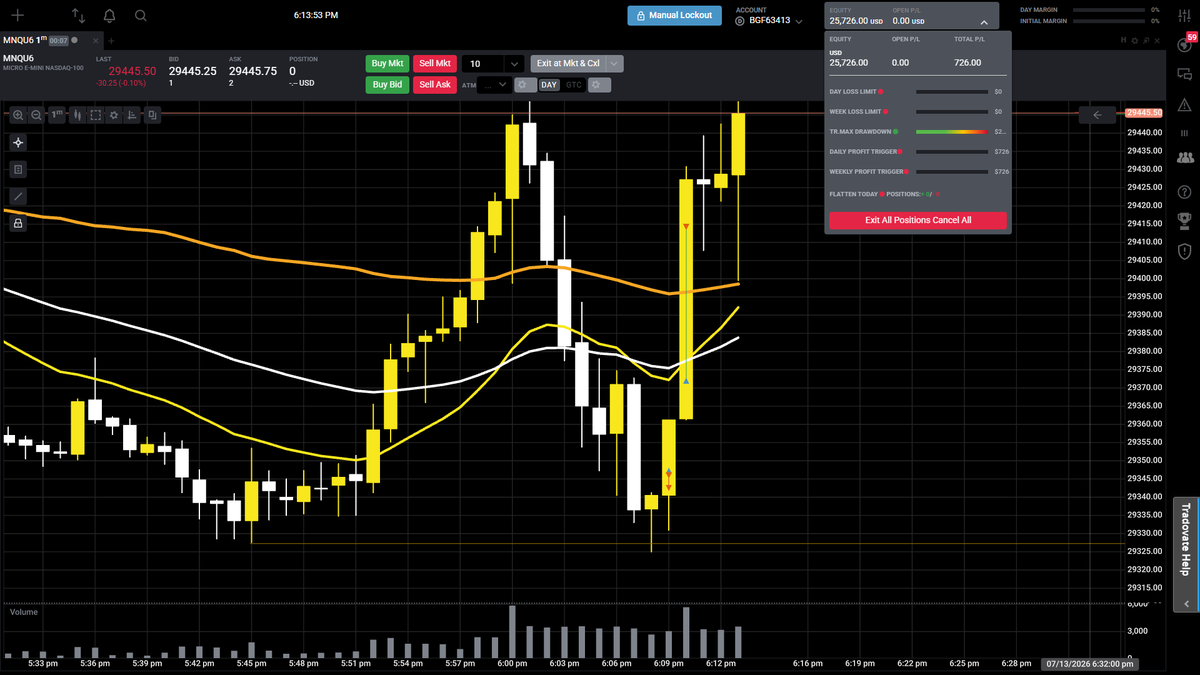Open the shield risk icon in sidebar
The height and width of the screenshot is (675, 1200).
tap(1185, 250)
